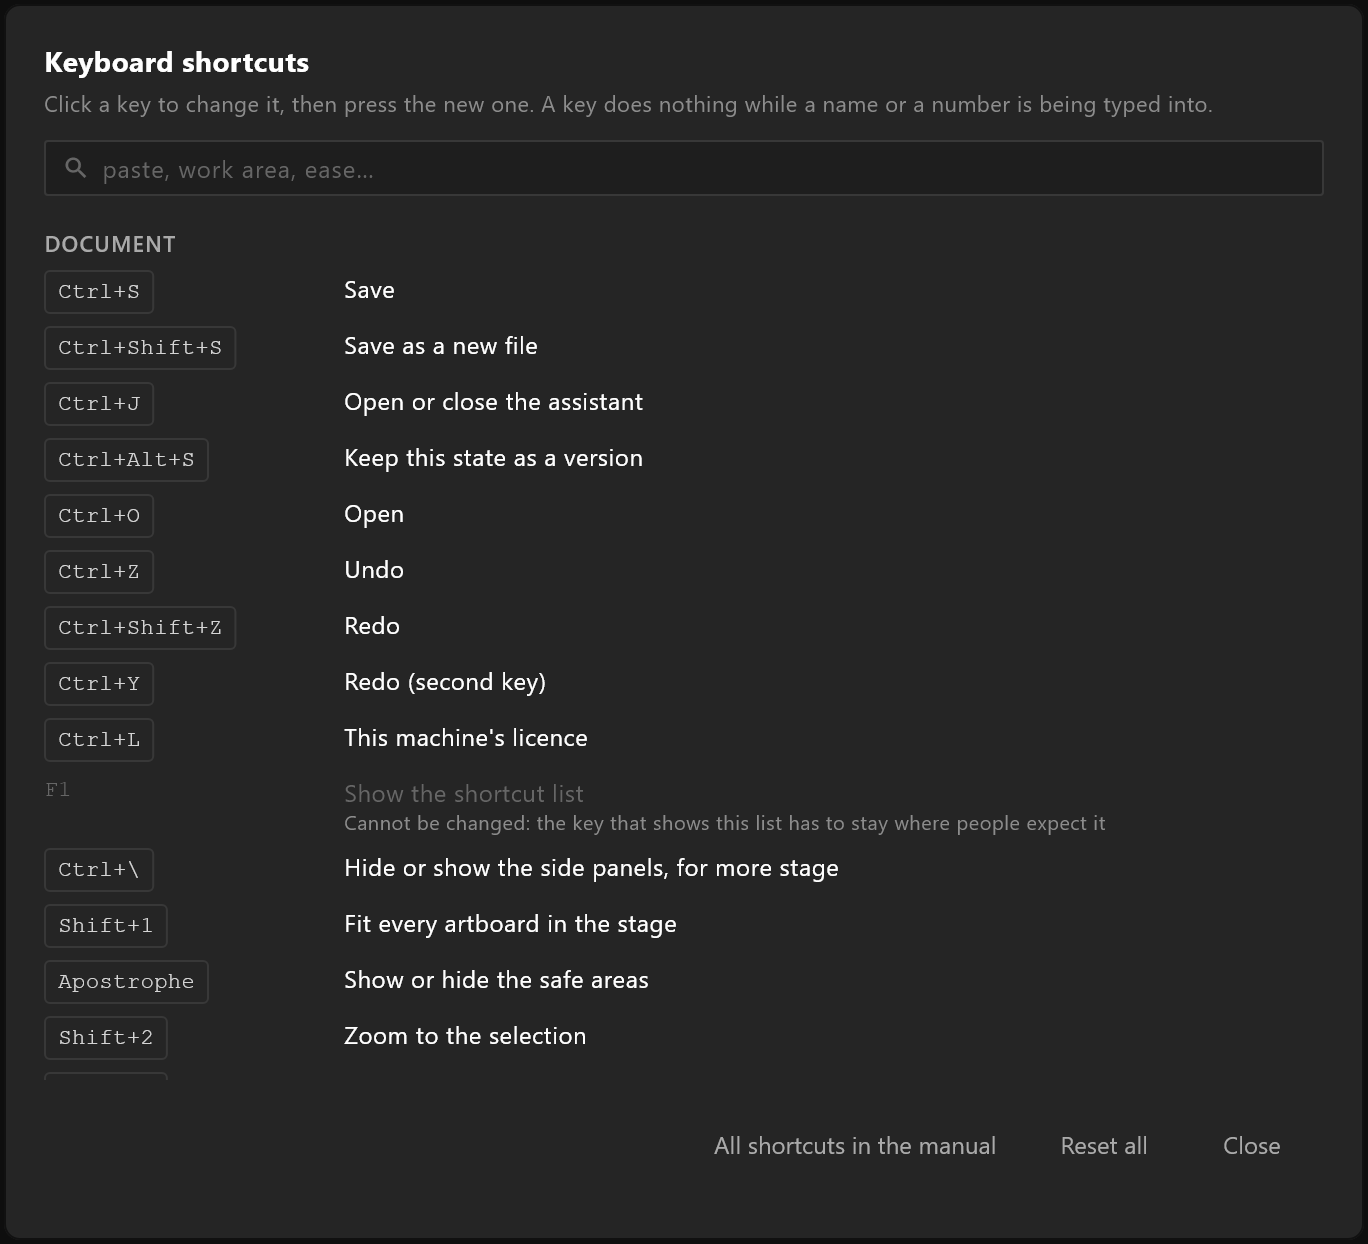Click the Reset all button
Viewport: 1368px width, 1244px height.
click(x=1104, y=1146)
